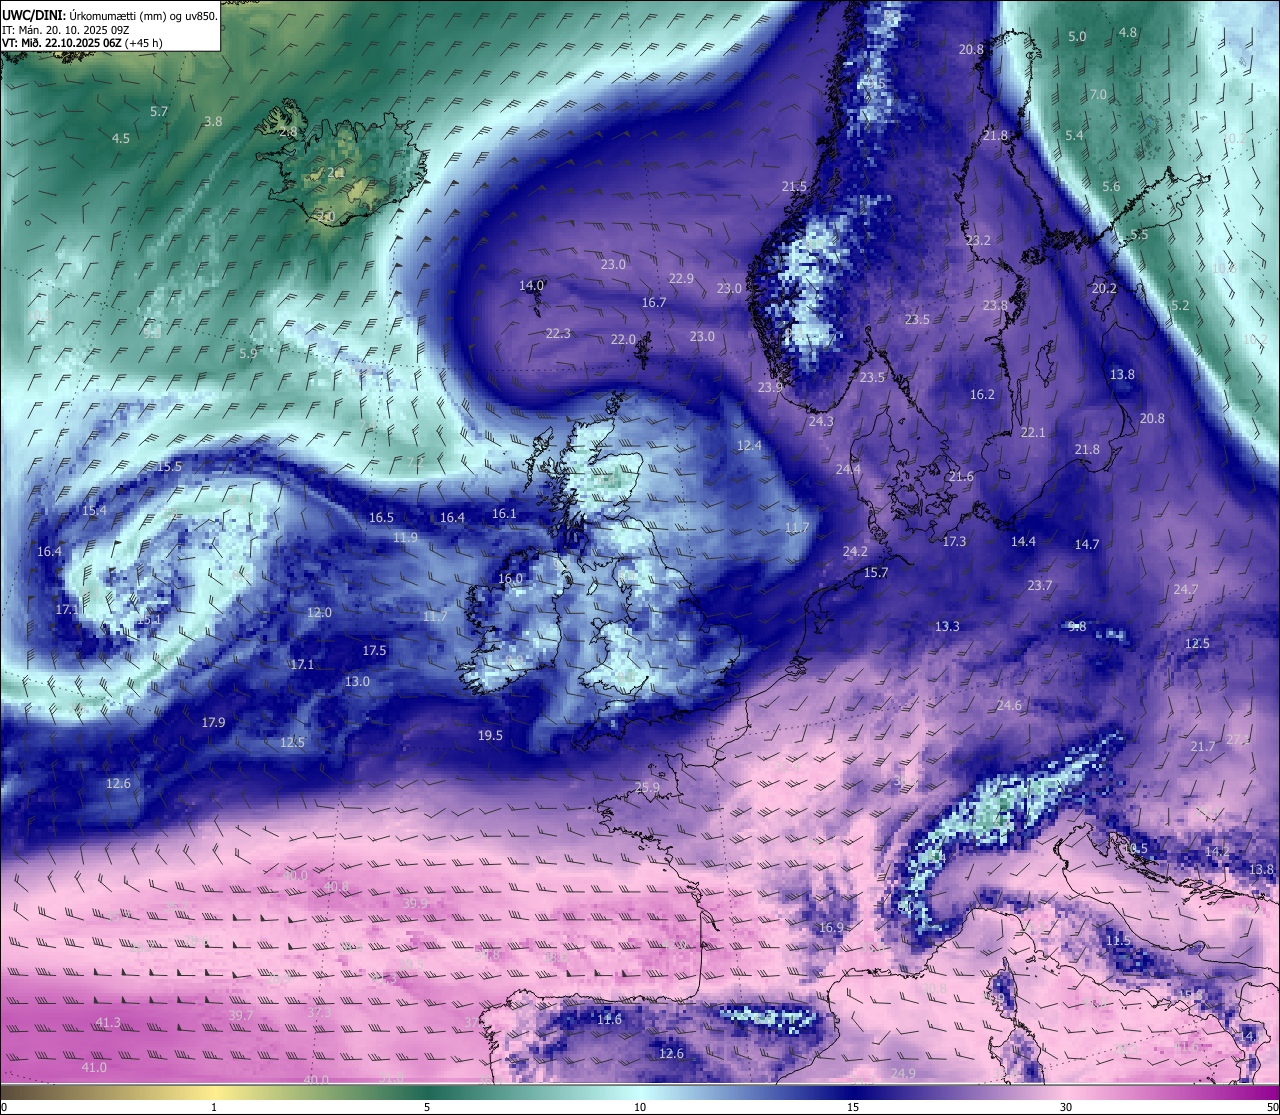The image size is (1280, 1115).
Task: Click the 12.4 value over the North Sea
Action: pyautogui.click(x=749, y=445)
